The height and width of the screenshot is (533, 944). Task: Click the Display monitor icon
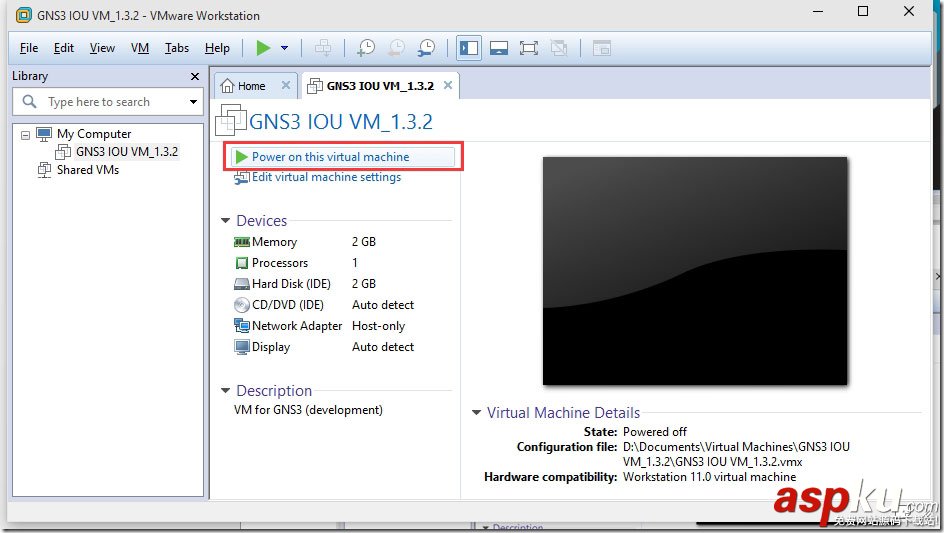[x=241, y=348]
